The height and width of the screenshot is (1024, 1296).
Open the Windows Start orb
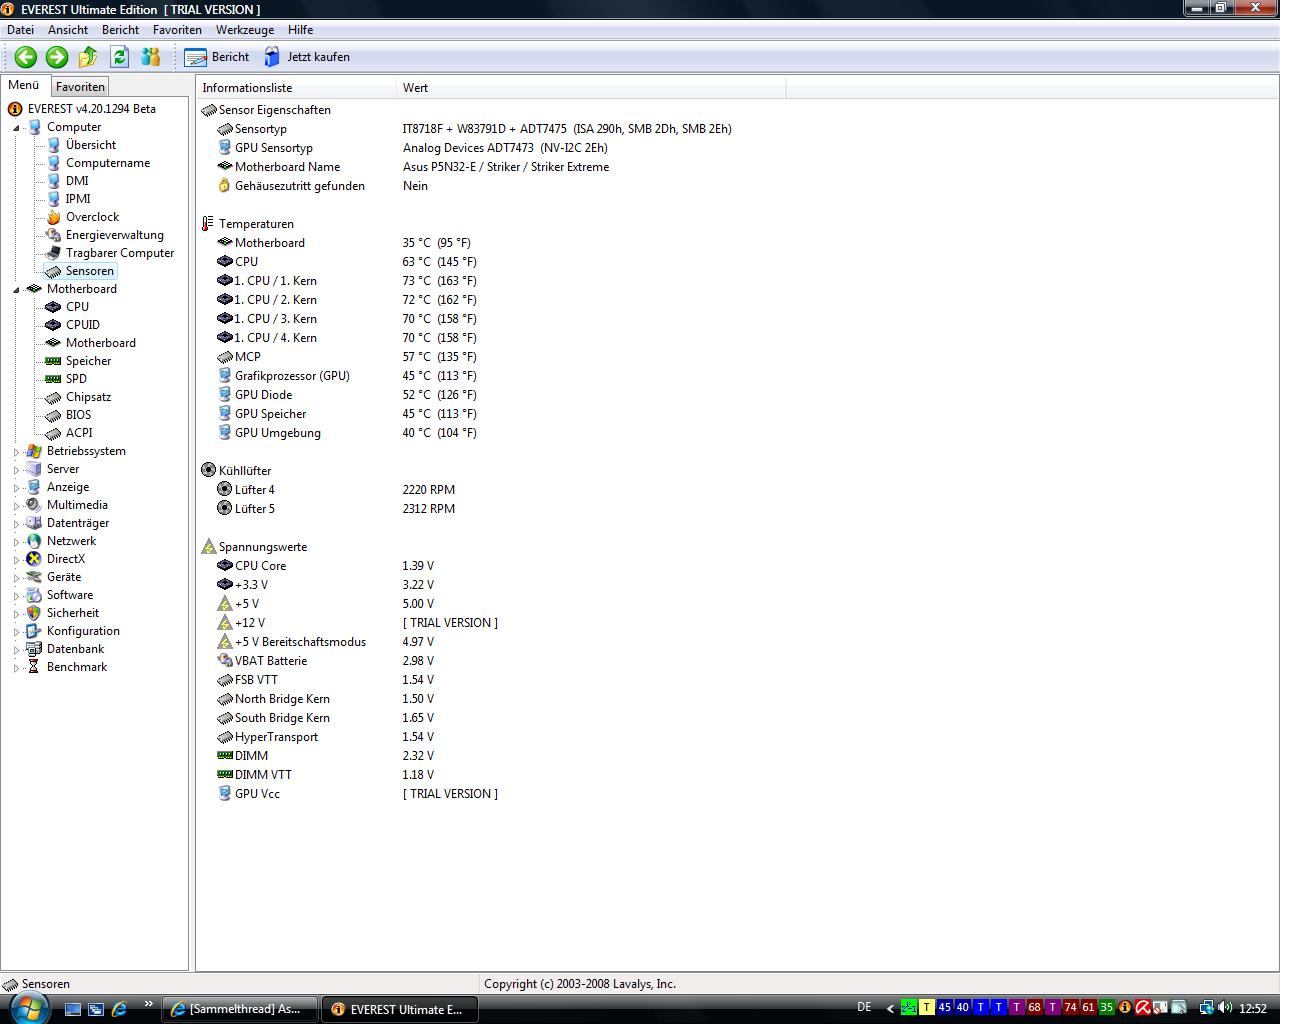point(28,1007)
